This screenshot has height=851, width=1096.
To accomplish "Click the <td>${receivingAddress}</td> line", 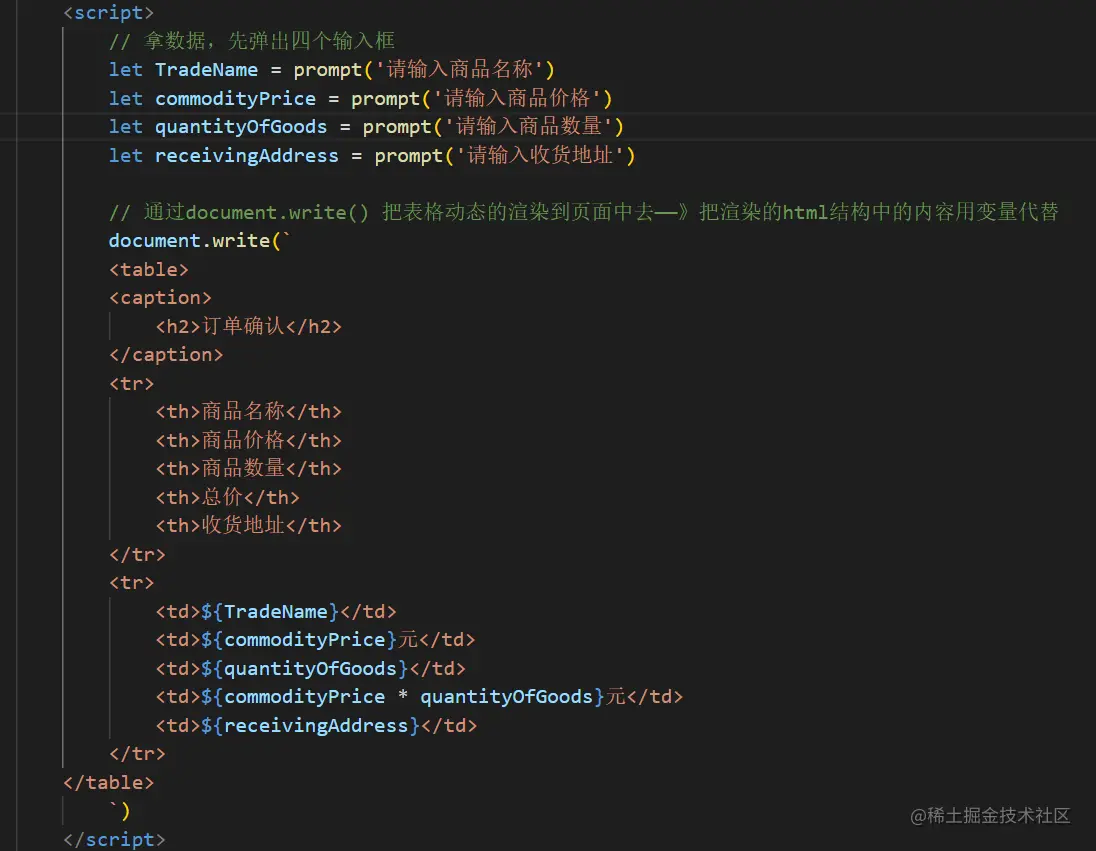I will (x=316, y=726).
